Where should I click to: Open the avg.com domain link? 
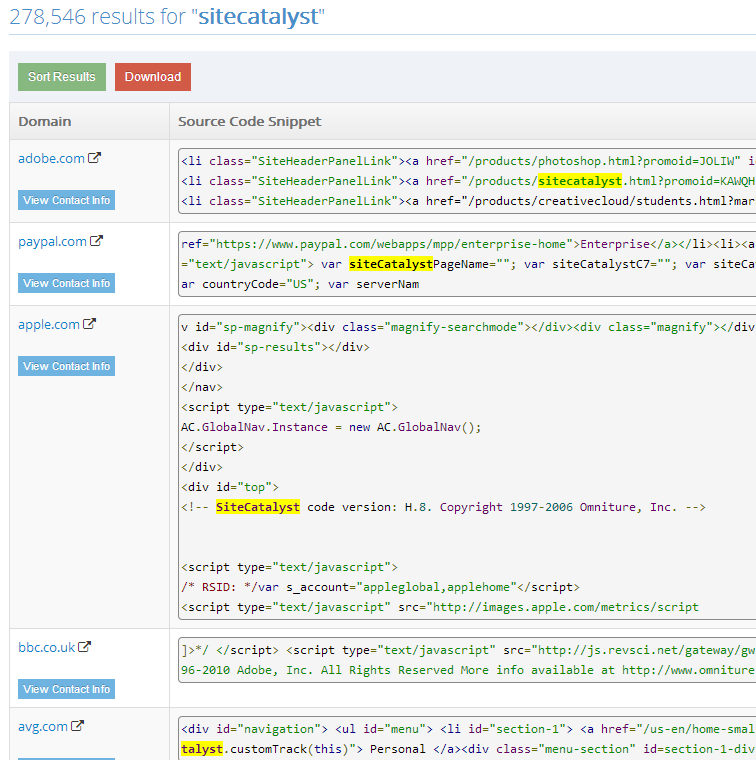pyautogui.click(x=43, y=727)
